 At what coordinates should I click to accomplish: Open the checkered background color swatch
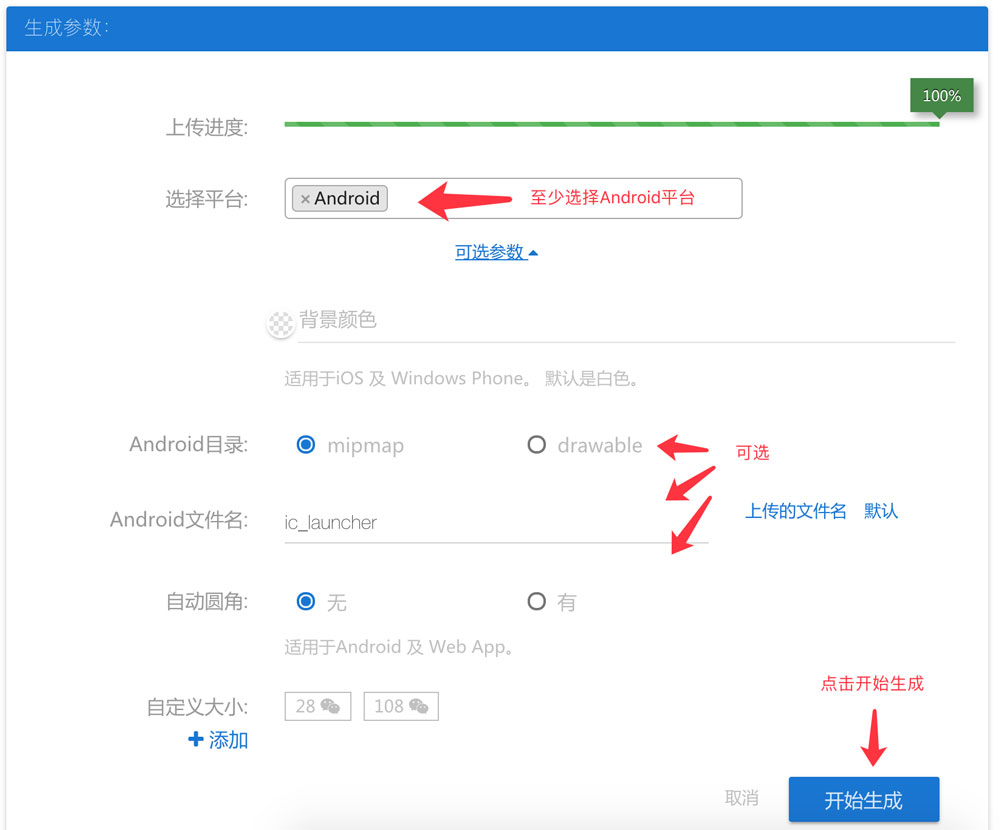pyautogui.click(x=280, y=323)
